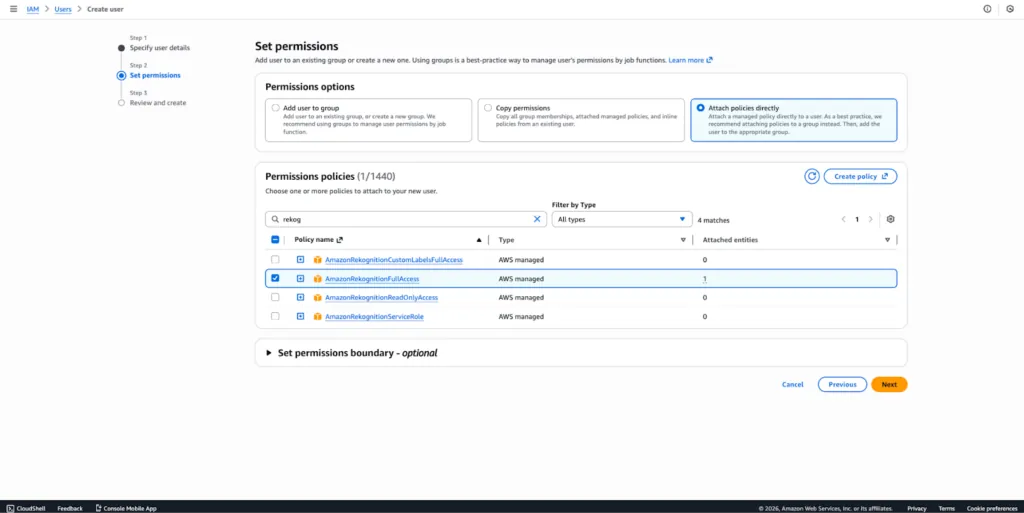Click the search magnifier icon

(x=276, y=219)
